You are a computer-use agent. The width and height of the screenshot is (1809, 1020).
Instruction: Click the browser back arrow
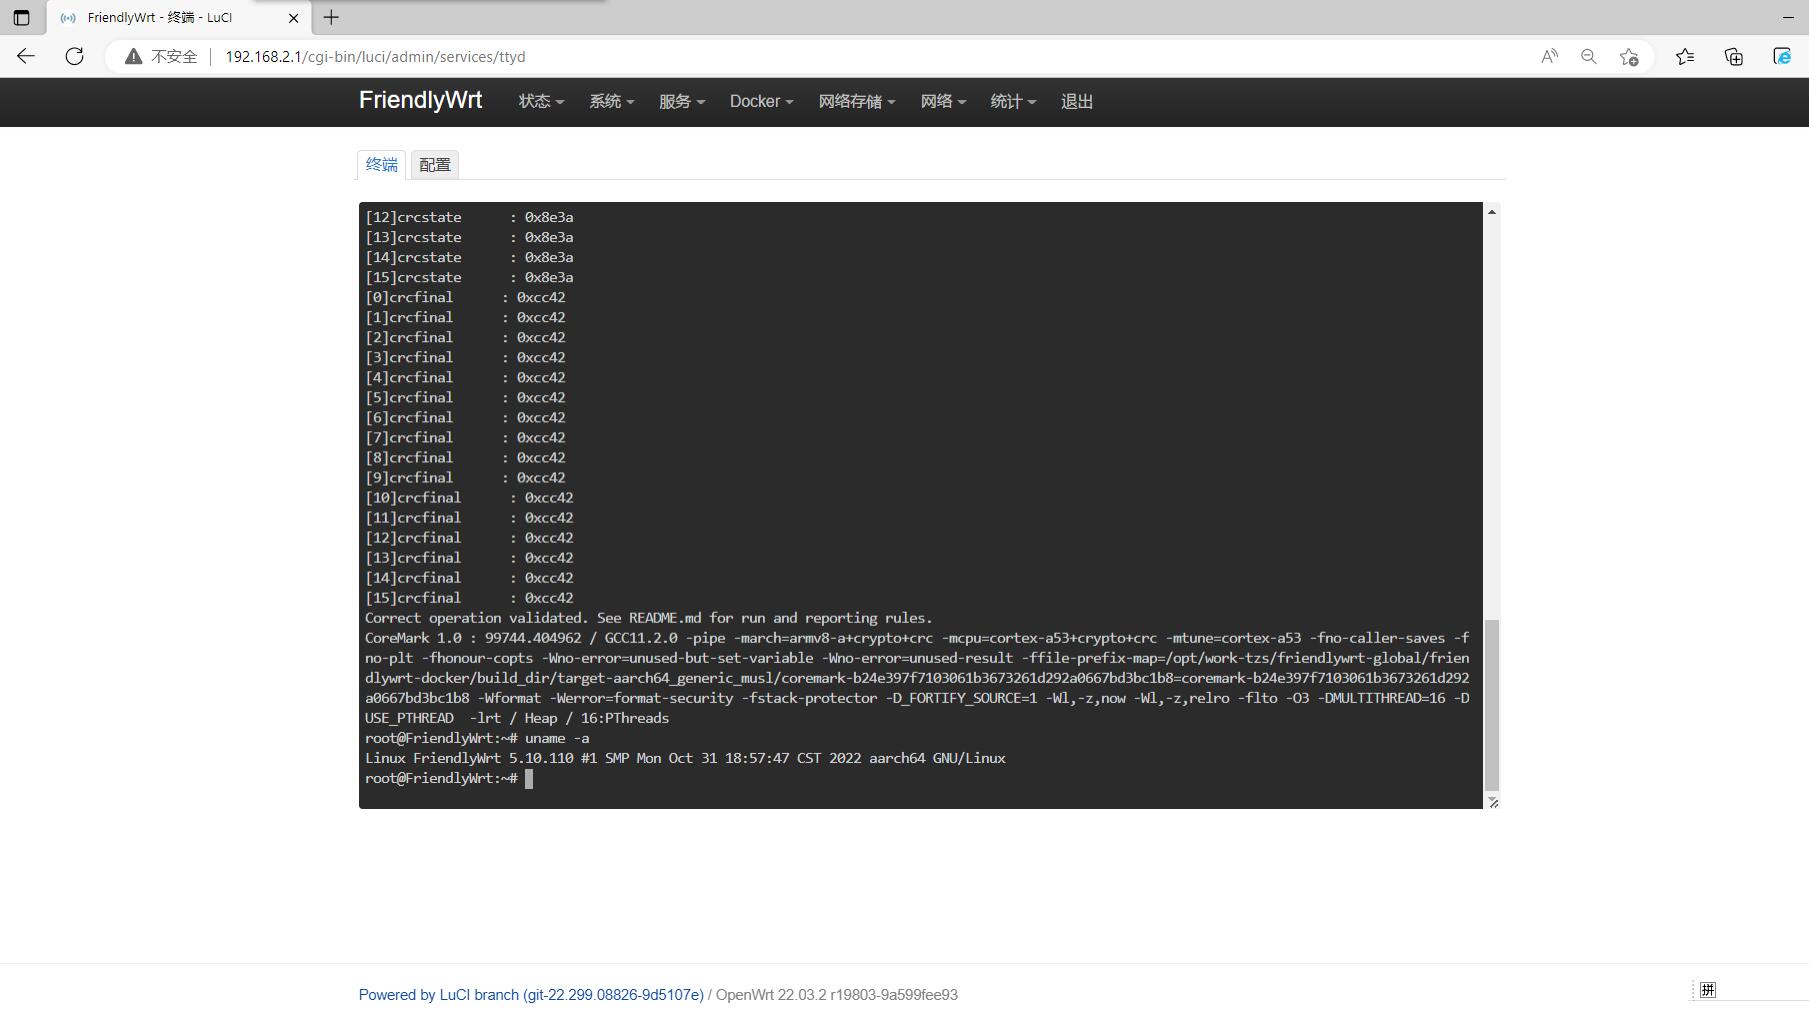pyautogui.click(x=26, y=57)
